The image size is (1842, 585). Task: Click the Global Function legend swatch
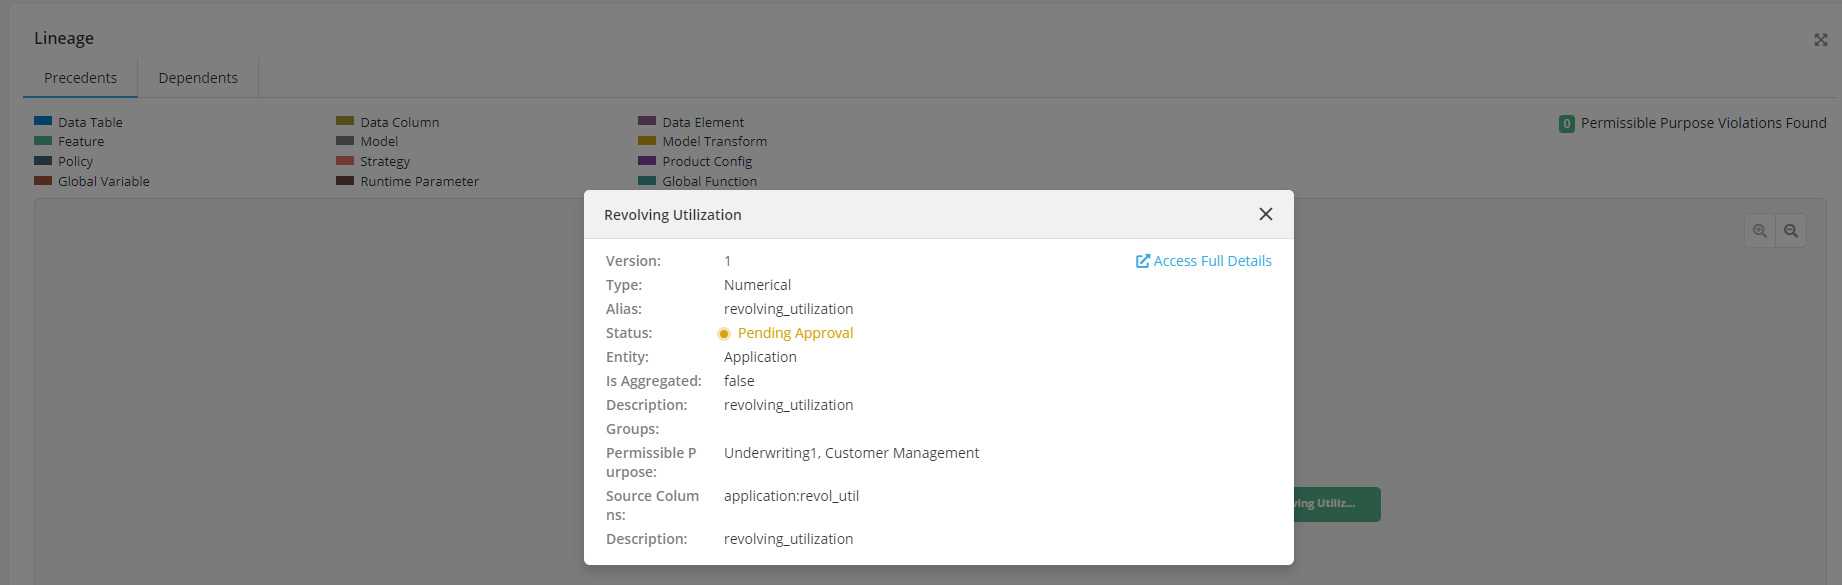647,181
